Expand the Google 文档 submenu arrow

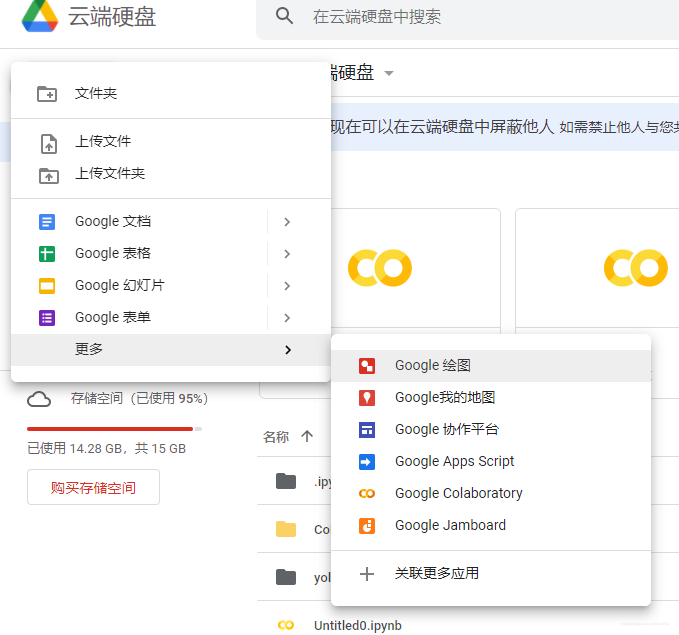tap(287, 222)
